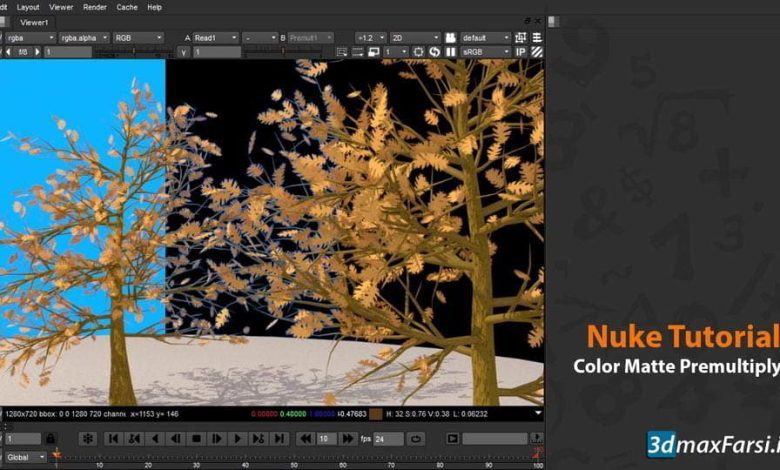The image size is (780, 470).
Task: Toggle the region of interest icon
Action: (x=341, y=52)
